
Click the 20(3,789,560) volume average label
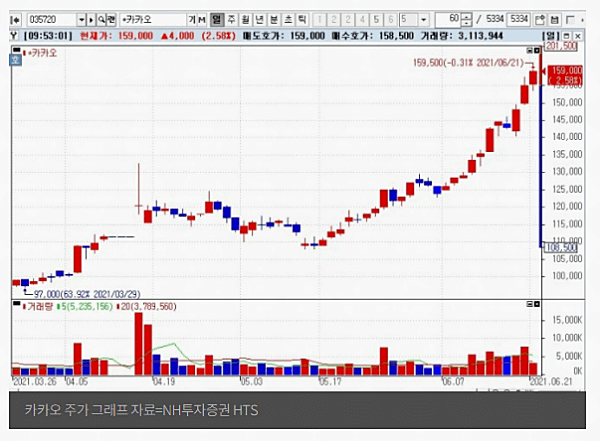[x=148, y=307]
